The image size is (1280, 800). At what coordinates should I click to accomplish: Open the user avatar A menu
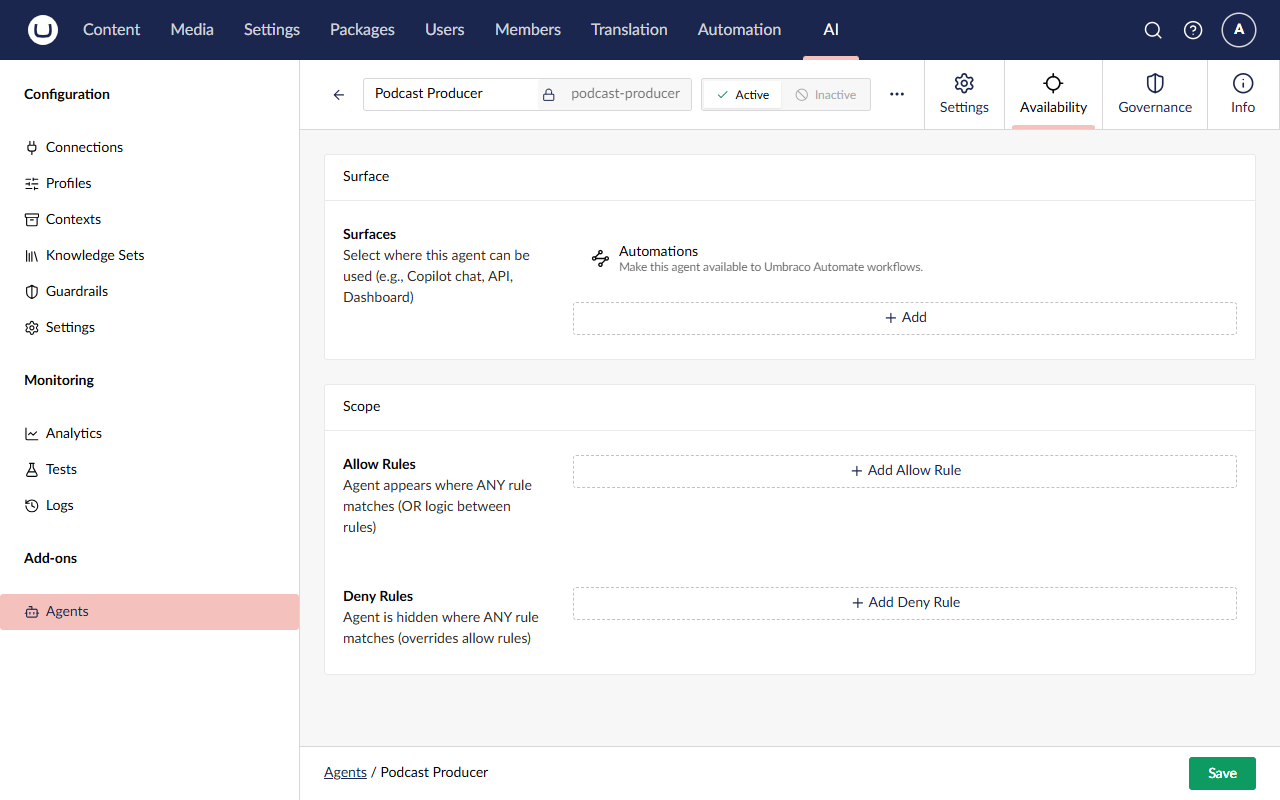1239,30
